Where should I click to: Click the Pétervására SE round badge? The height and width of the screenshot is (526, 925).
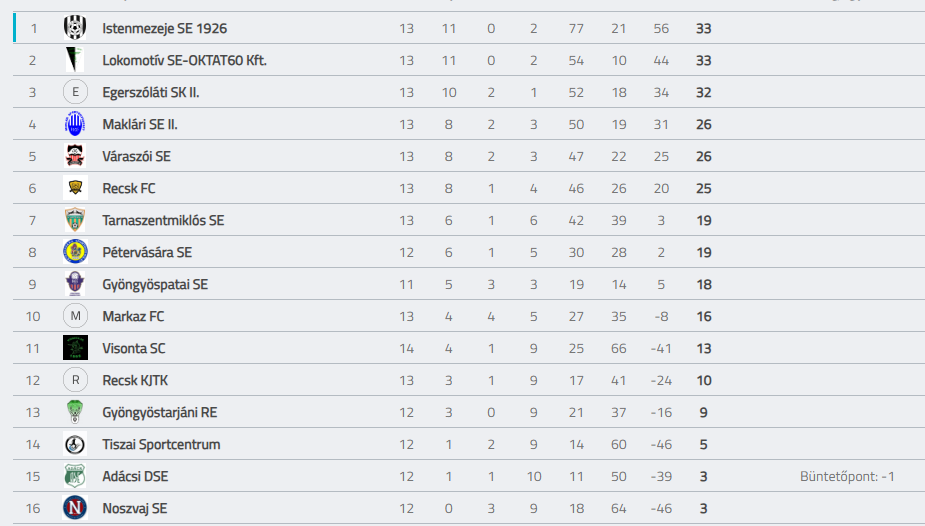click(x=75, y=252)
